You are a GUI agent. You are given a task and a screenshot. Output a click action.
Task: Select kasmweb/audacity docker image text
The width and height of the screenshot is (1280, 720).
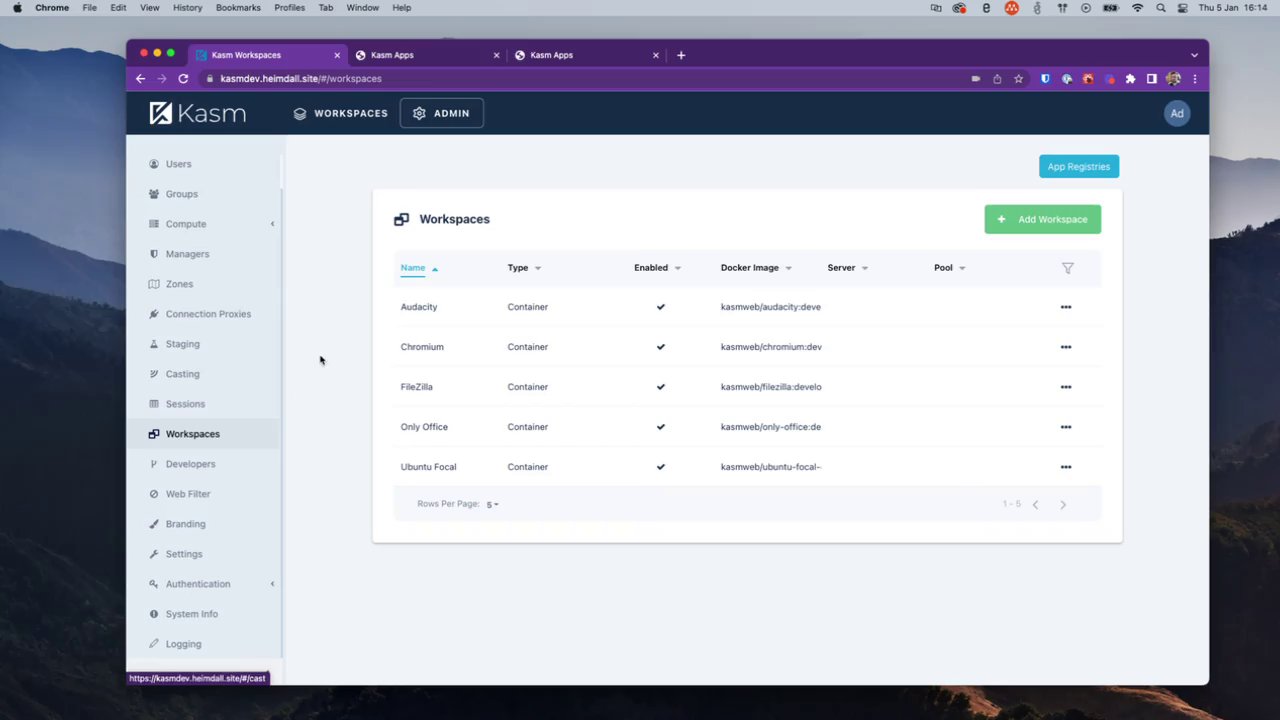coord(771,307)
